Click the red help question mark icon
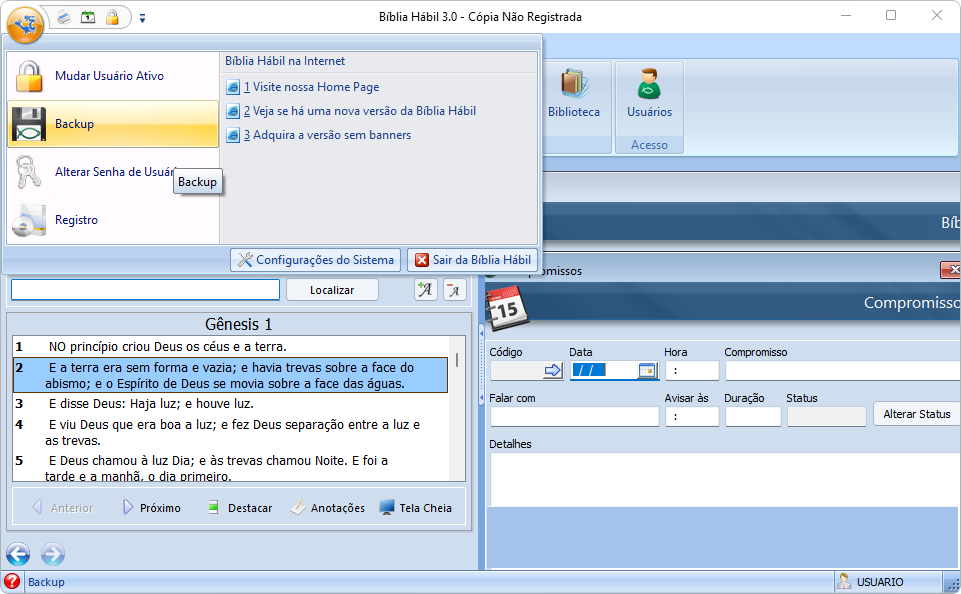This screenshot has width=961, height=594. (x=12, y=582)
